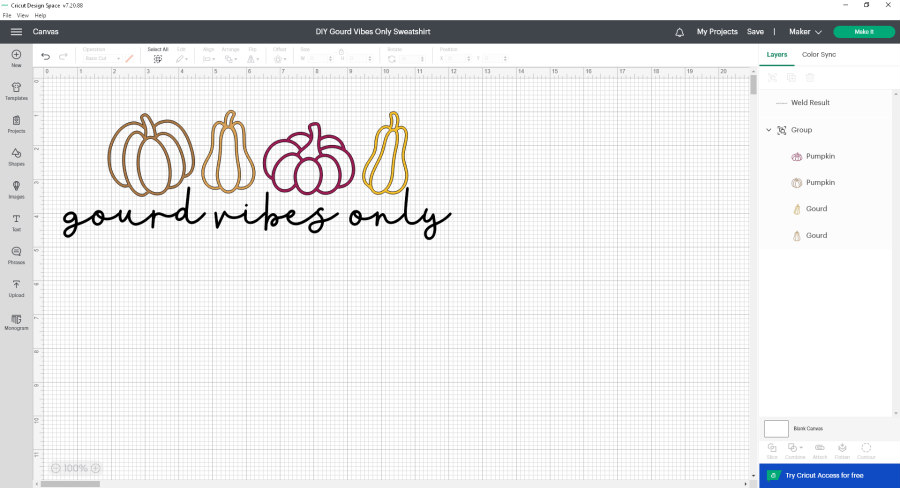Screen dimensions: 900x488
Task: Click Select All in toolbar
Action: pos(158,56)
